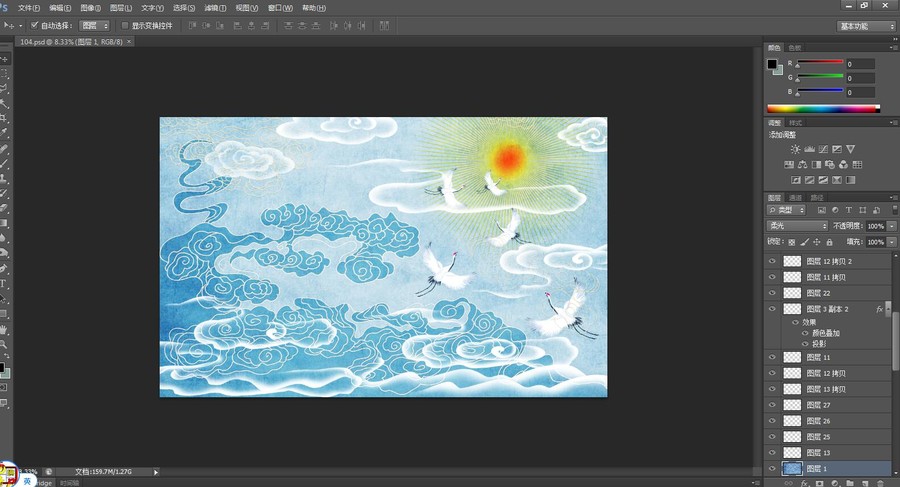This screenshot has height=487, width=900.
Task: Add a Black & White adjustment
Action: (x=816, y=165)
